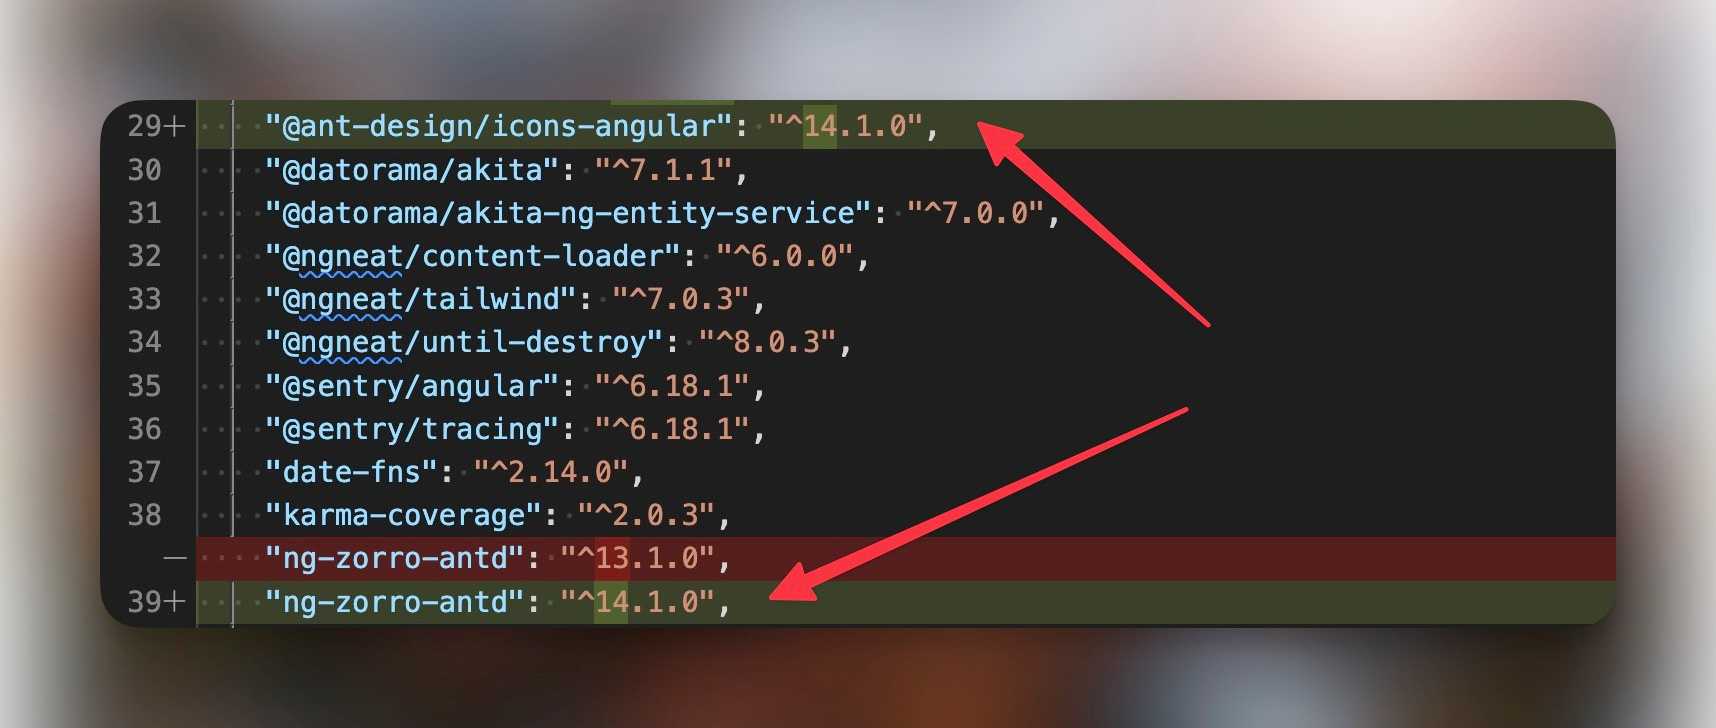The height and width of the screenshot is (728, 1716).
Task: Click the "^8.0.3" version of until-destroy
Action: pyautogui.click(x=767, y=342)
